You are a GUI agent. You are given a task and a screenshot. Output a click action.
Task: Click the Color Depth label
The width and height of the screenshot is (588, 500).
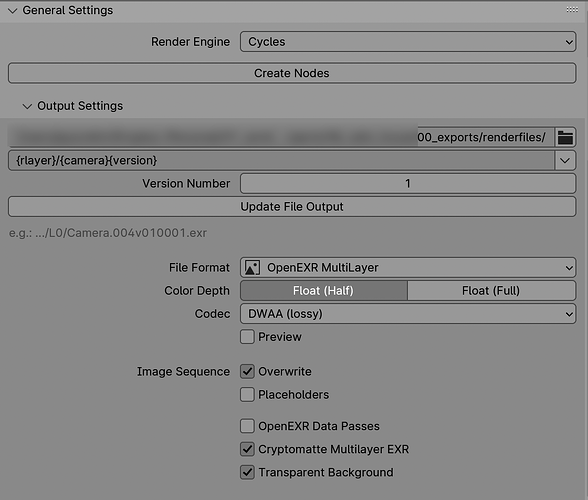coord(197,291)
